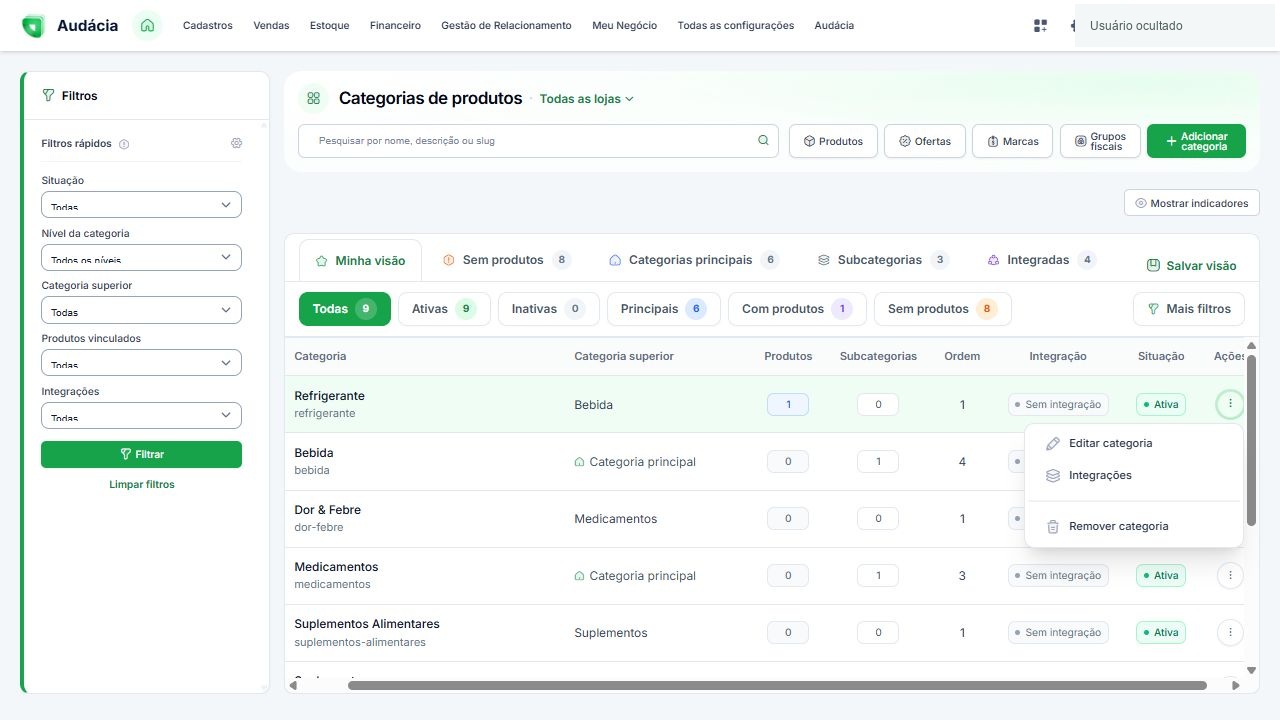This screenshot has height=720, width=1280.
Task: Click Limpar filtros link
Action: [x=142, y=484]
